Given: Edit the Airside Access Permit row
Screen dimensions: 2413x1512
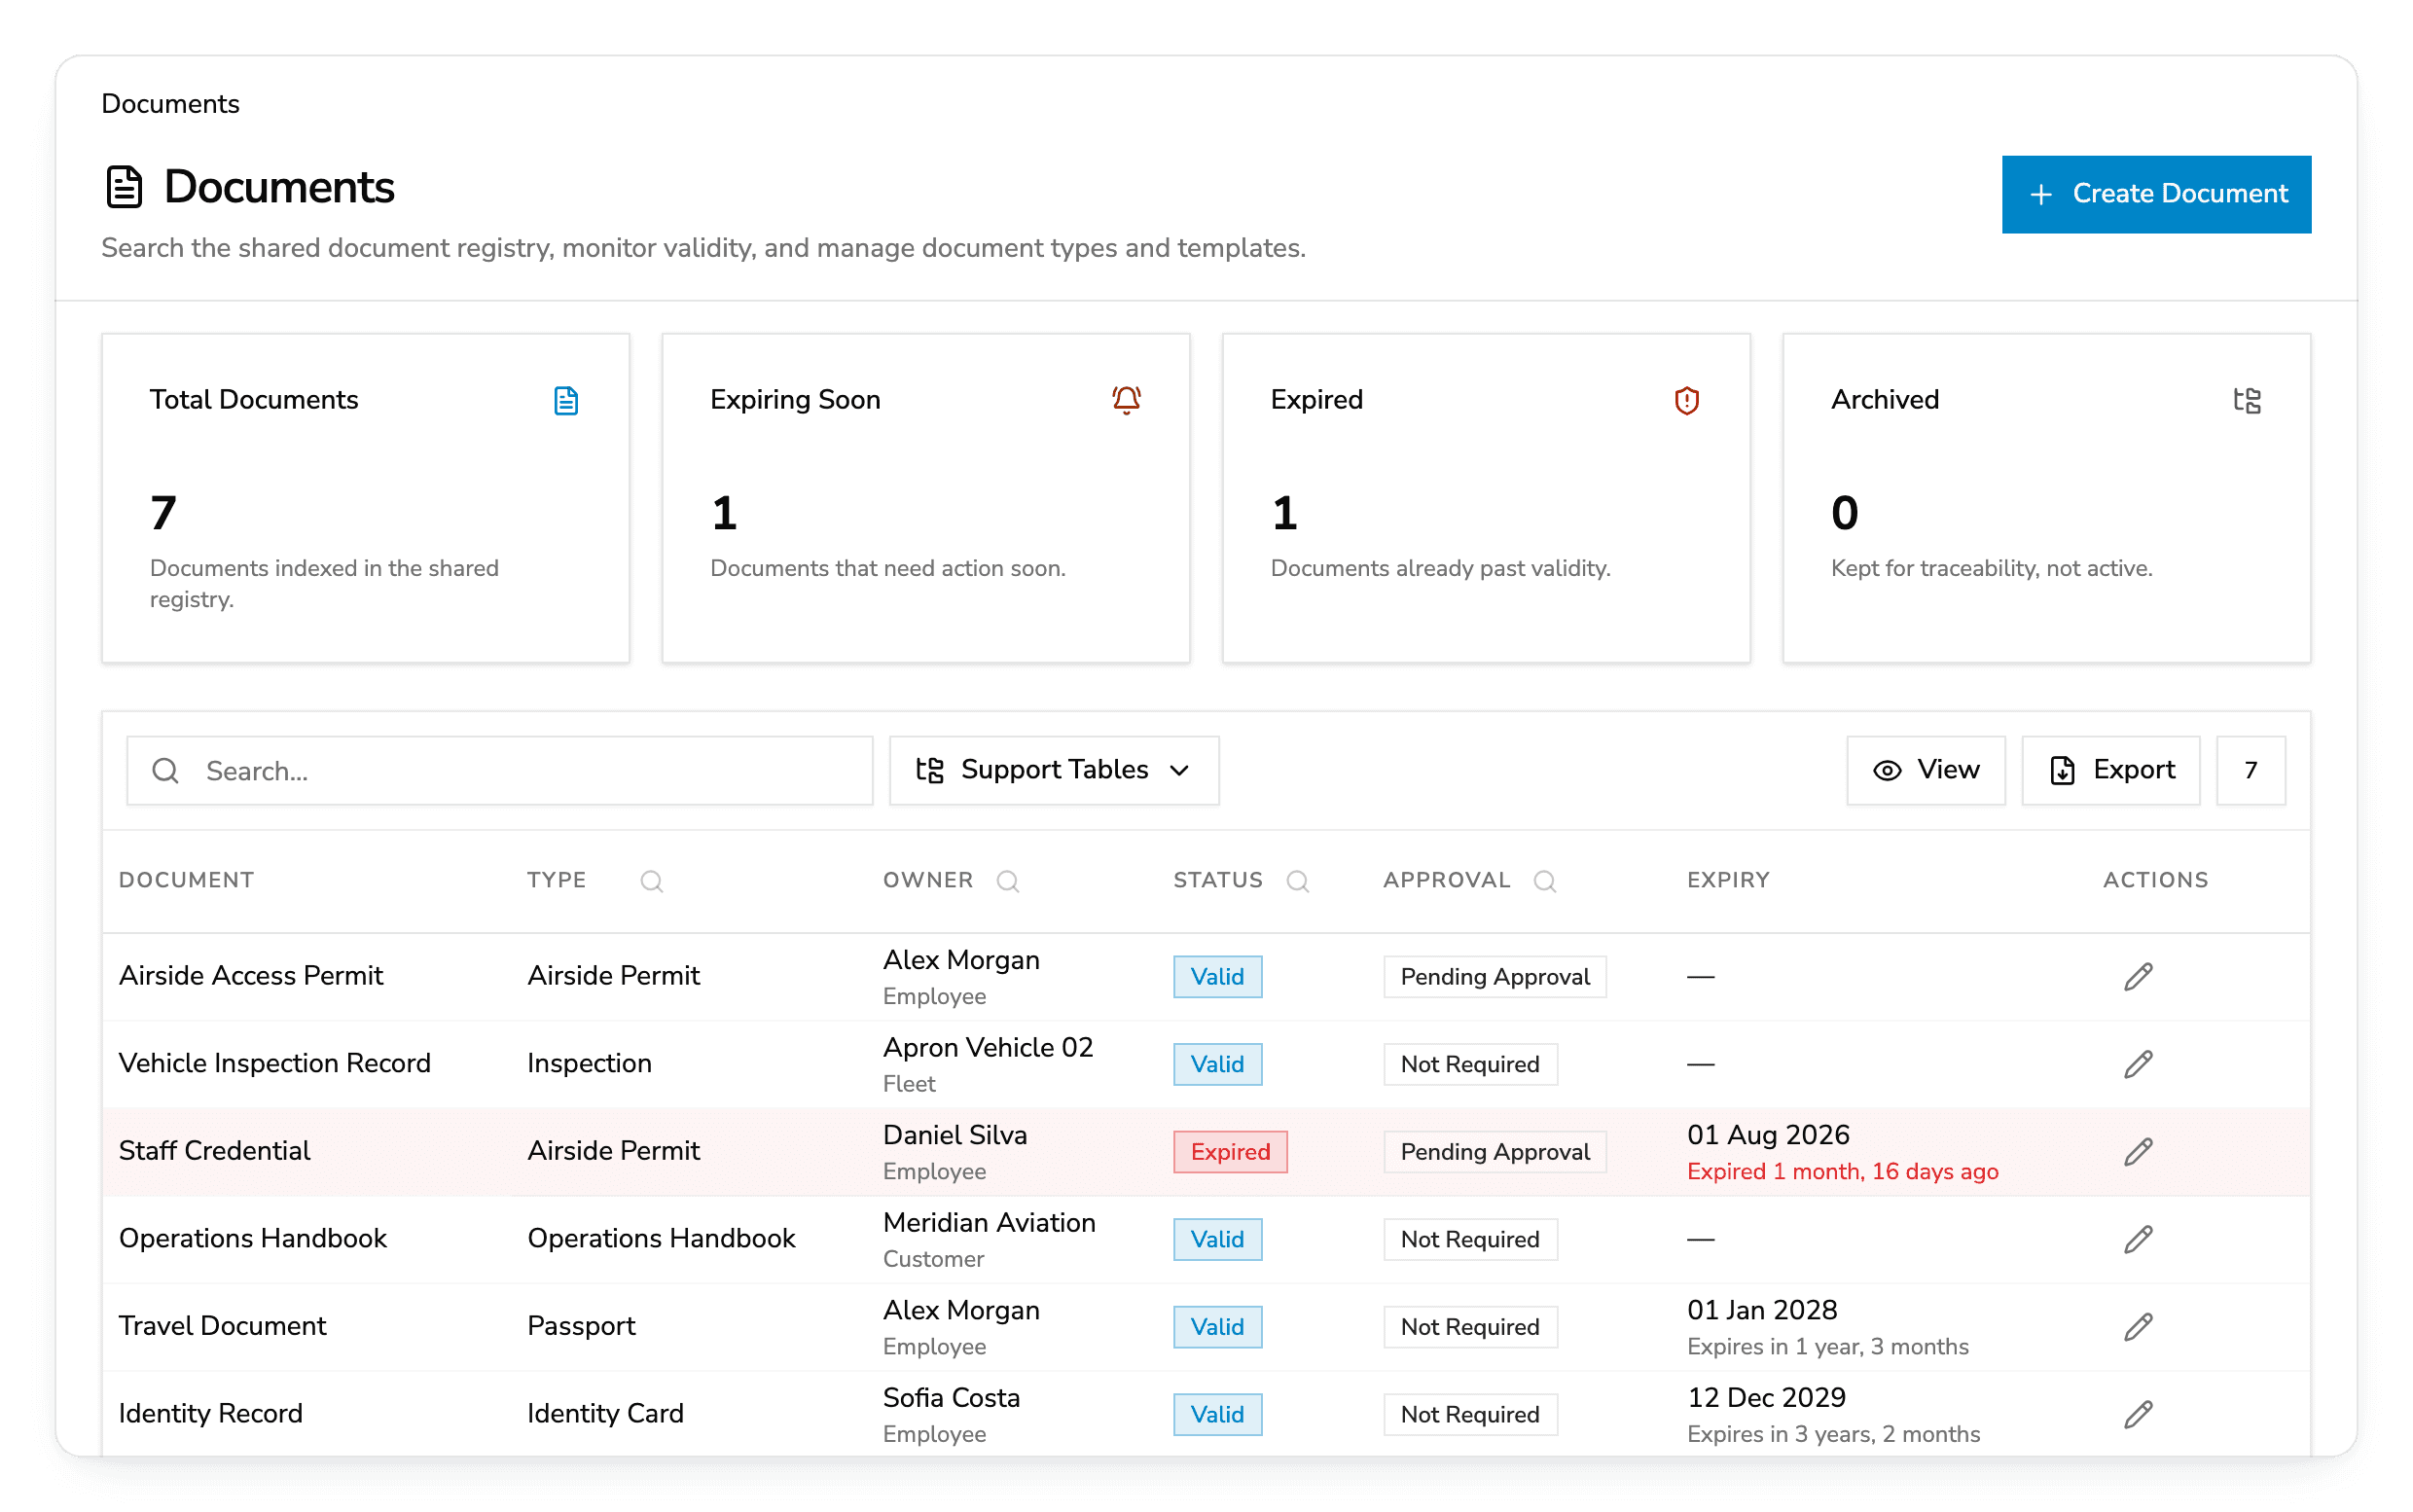Looking at the screenshot, I should 2138,976.
